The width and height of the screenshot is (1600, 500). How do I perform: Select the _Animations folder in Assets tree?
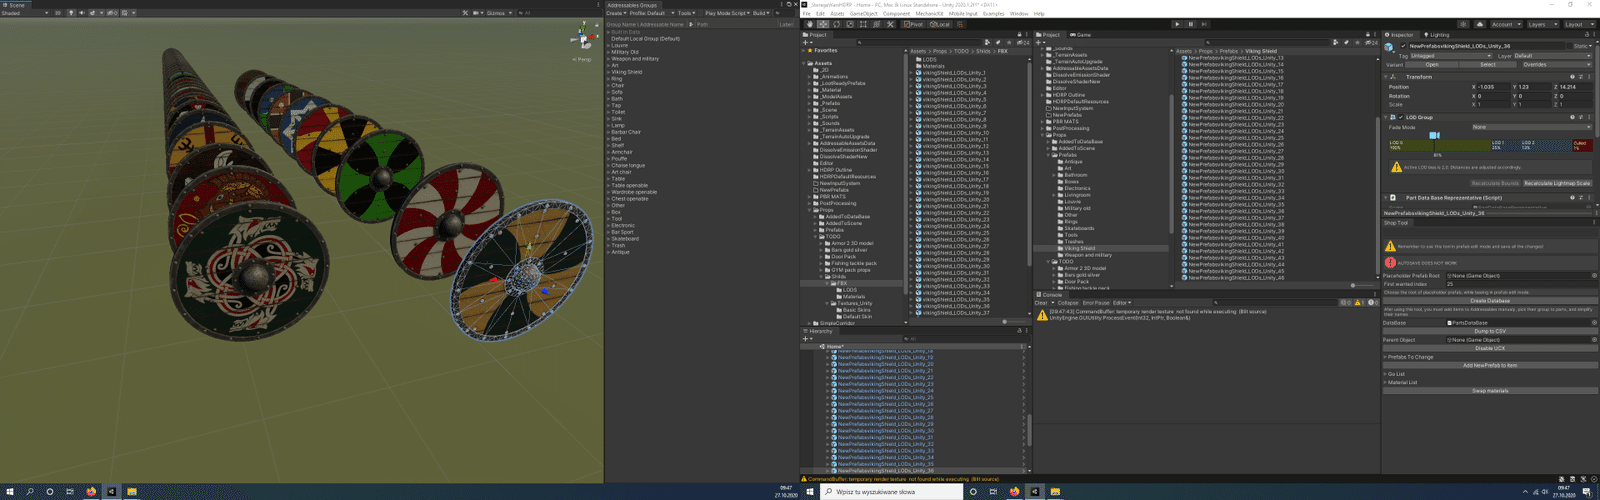[x=834, y=77]
